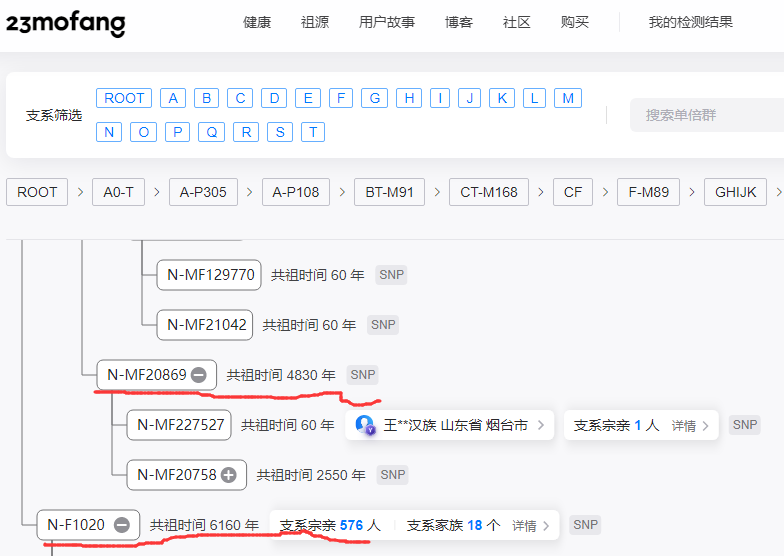Filter by haplogroup K
Image resolution: width=784 pixels, height=556 pixels.
click(502, 98)
